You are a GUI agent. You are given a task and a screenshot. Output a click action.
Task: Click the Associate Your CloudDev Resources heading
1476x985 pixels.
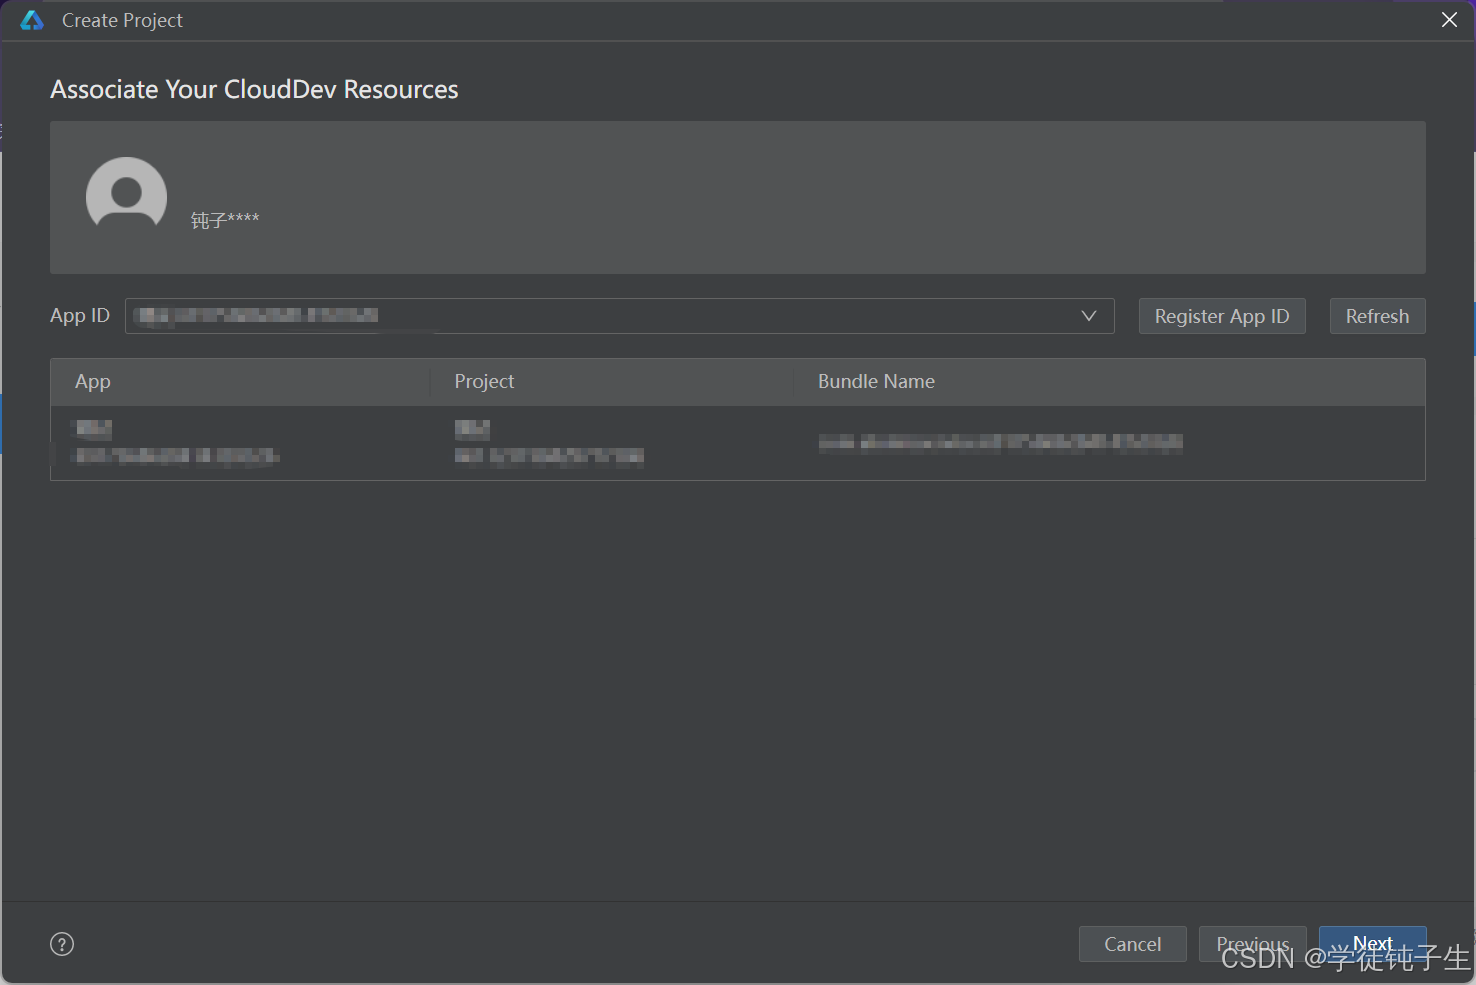coord(254,89)
